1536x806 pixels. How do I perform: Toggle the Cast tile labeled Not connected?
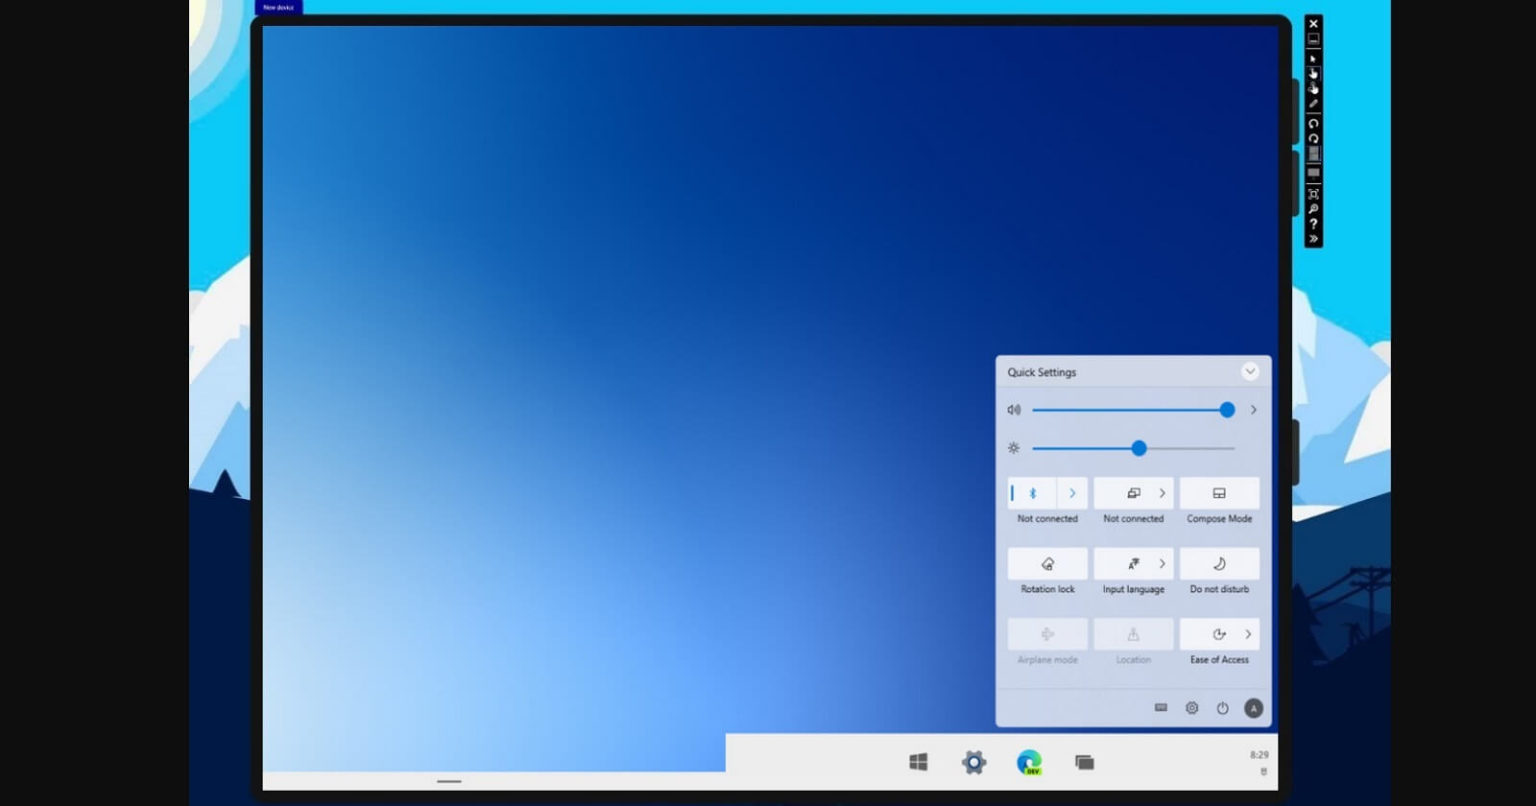tap(1133, 493)
